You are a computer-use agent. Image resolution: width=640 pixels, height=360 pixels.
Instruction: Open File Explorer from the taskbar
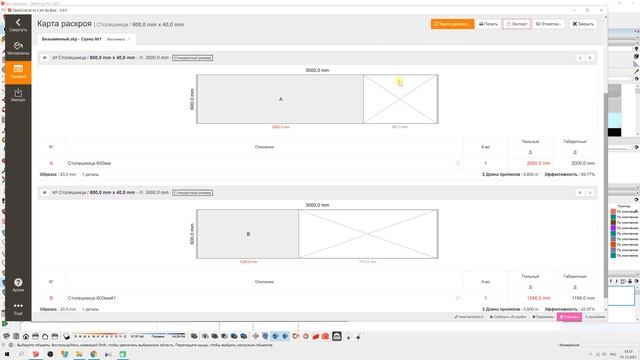coord(79,354)
